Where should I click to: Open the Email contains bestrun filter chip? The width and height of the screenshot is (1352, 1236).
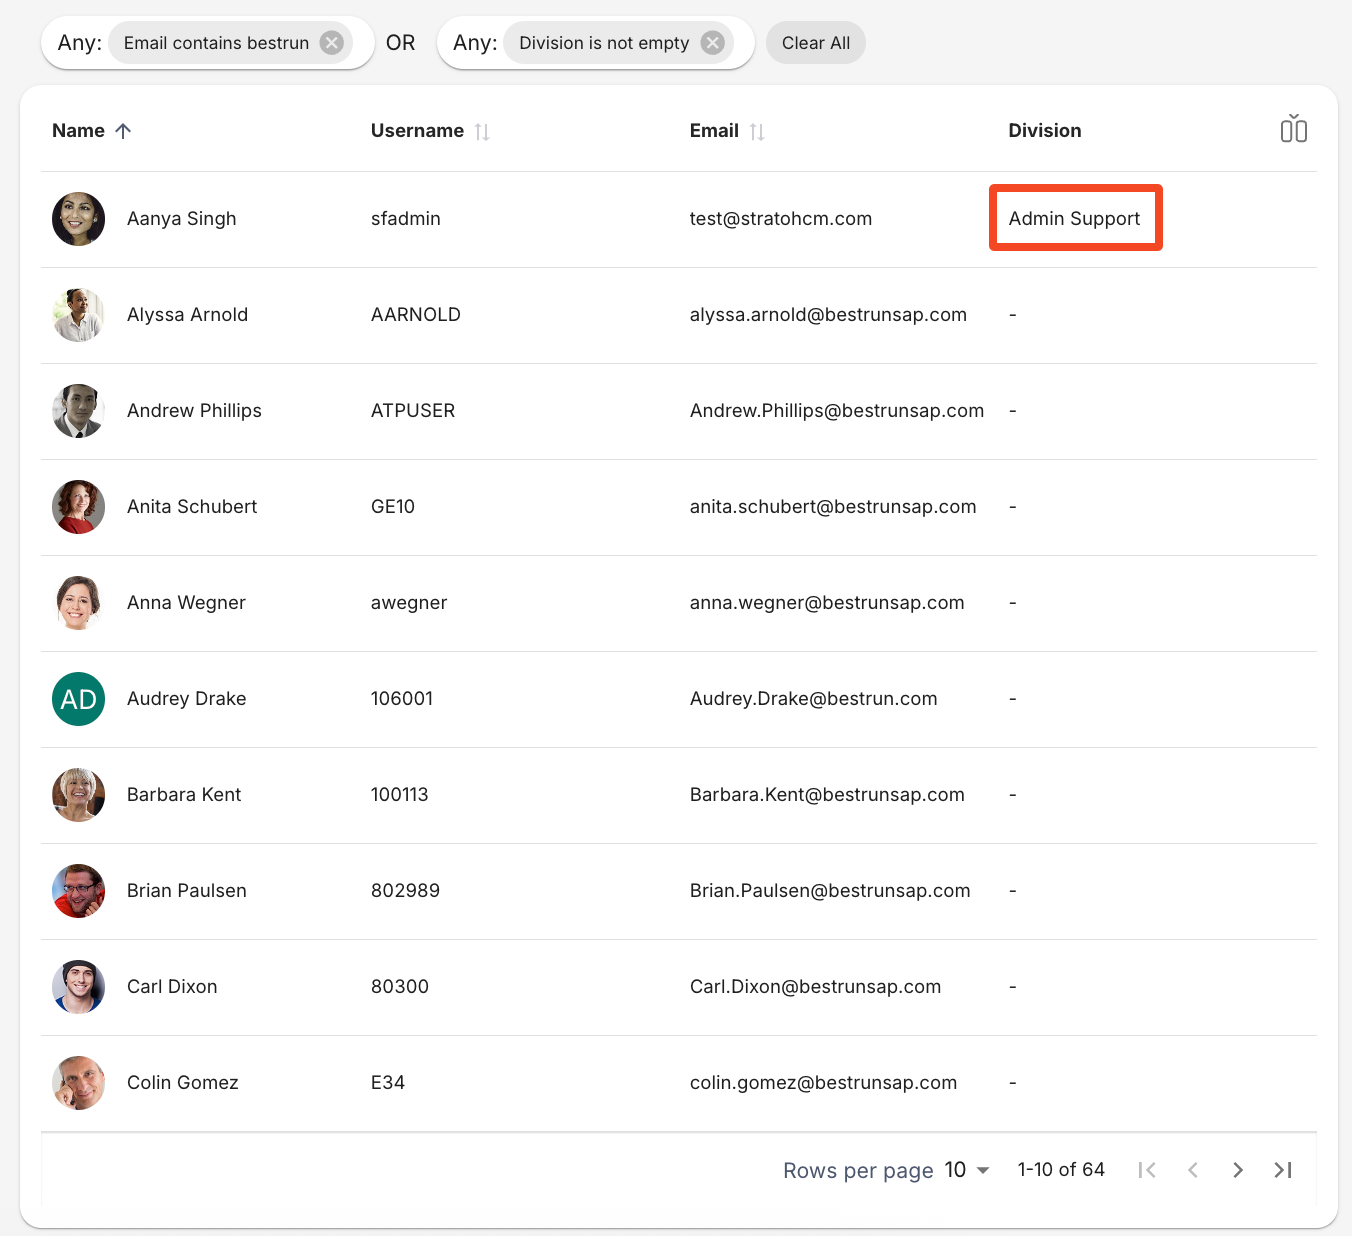216,43
